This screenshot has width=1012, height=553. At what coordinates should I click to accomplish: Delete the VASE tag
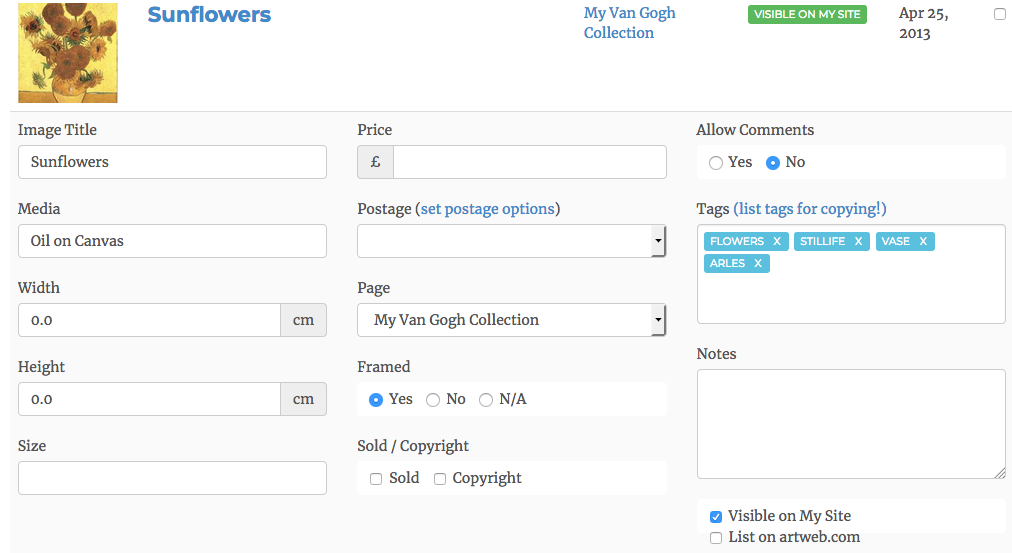[x=923, y=241]
